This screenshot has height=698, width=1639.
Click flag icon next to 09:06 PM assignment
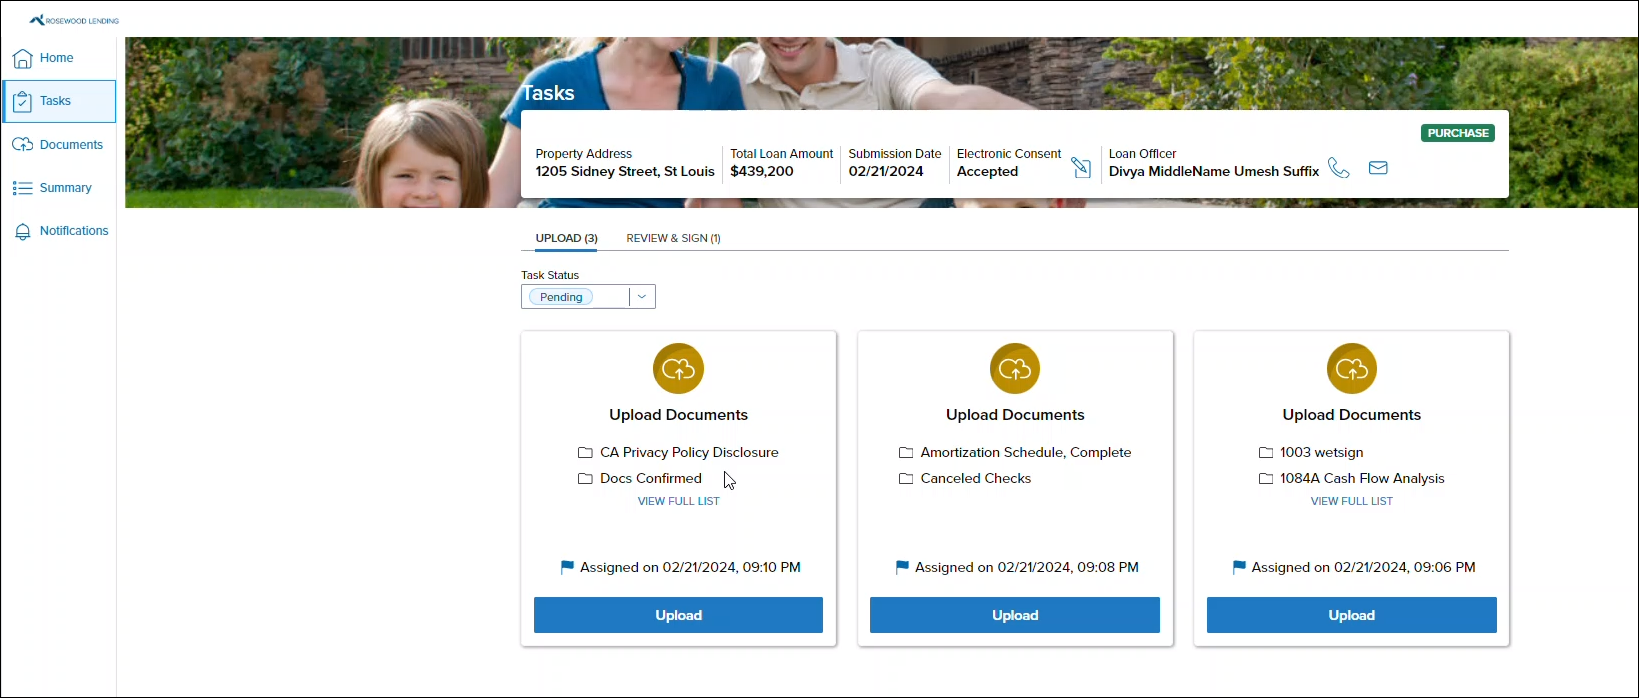[x=1239, y=567]
